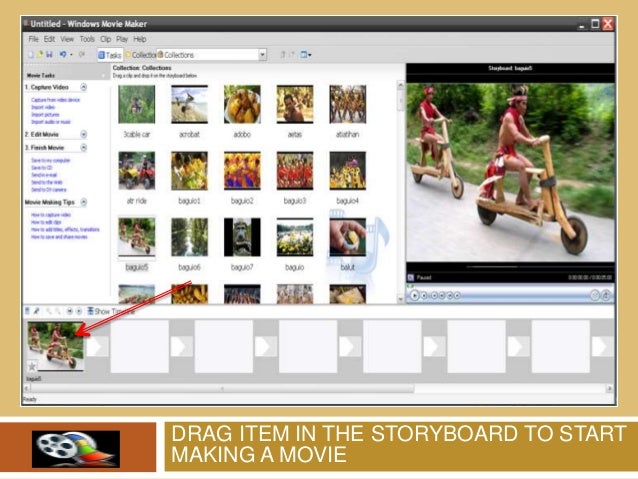
Task: Click the collection pane scroll-down arrow
Action: 400,299
